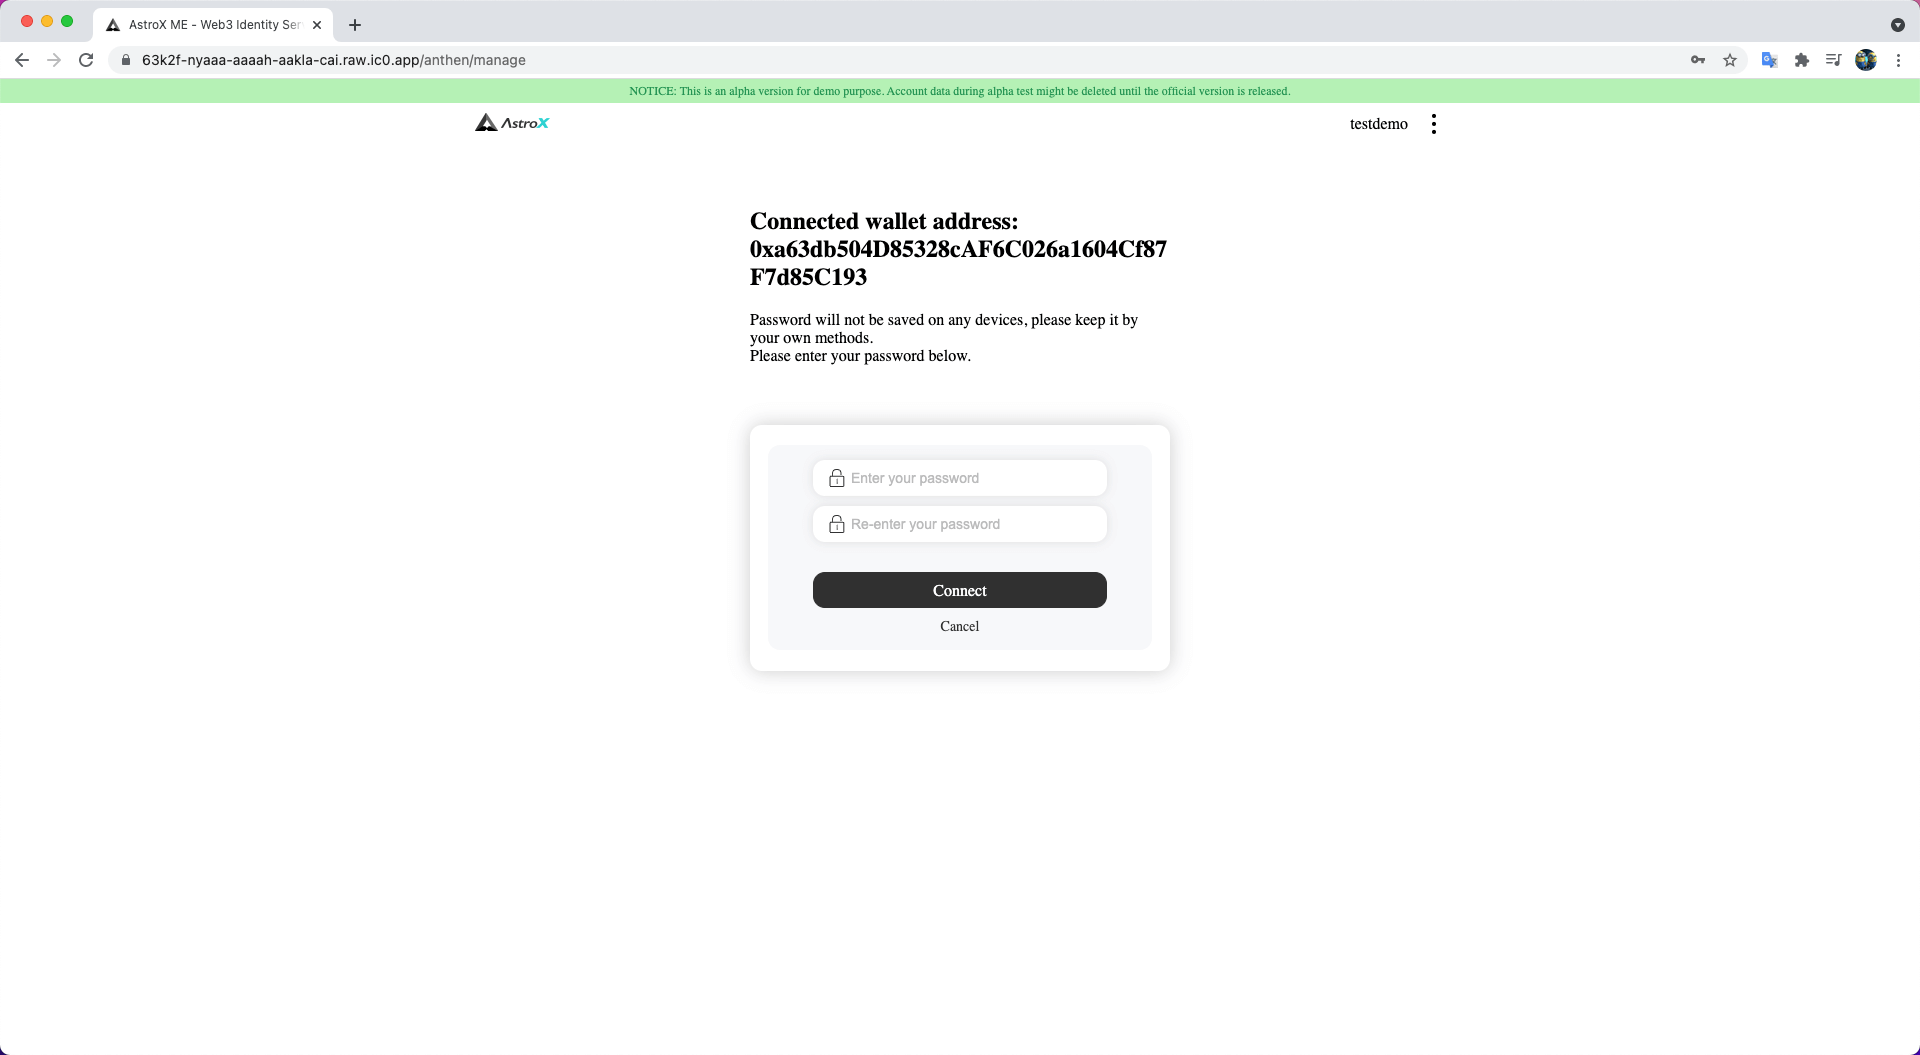Open a new browser tab
1920x1055 pixels.
pyautogui.click(x=355, y=25)
